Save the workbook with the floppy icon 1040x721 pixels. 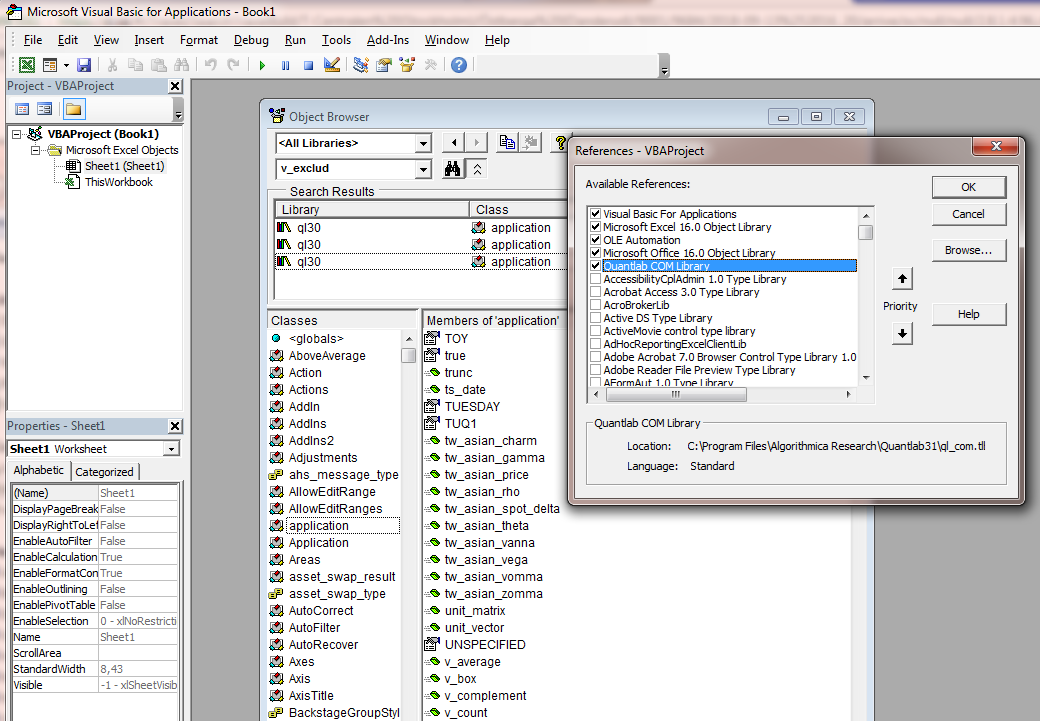click(84, 64)
